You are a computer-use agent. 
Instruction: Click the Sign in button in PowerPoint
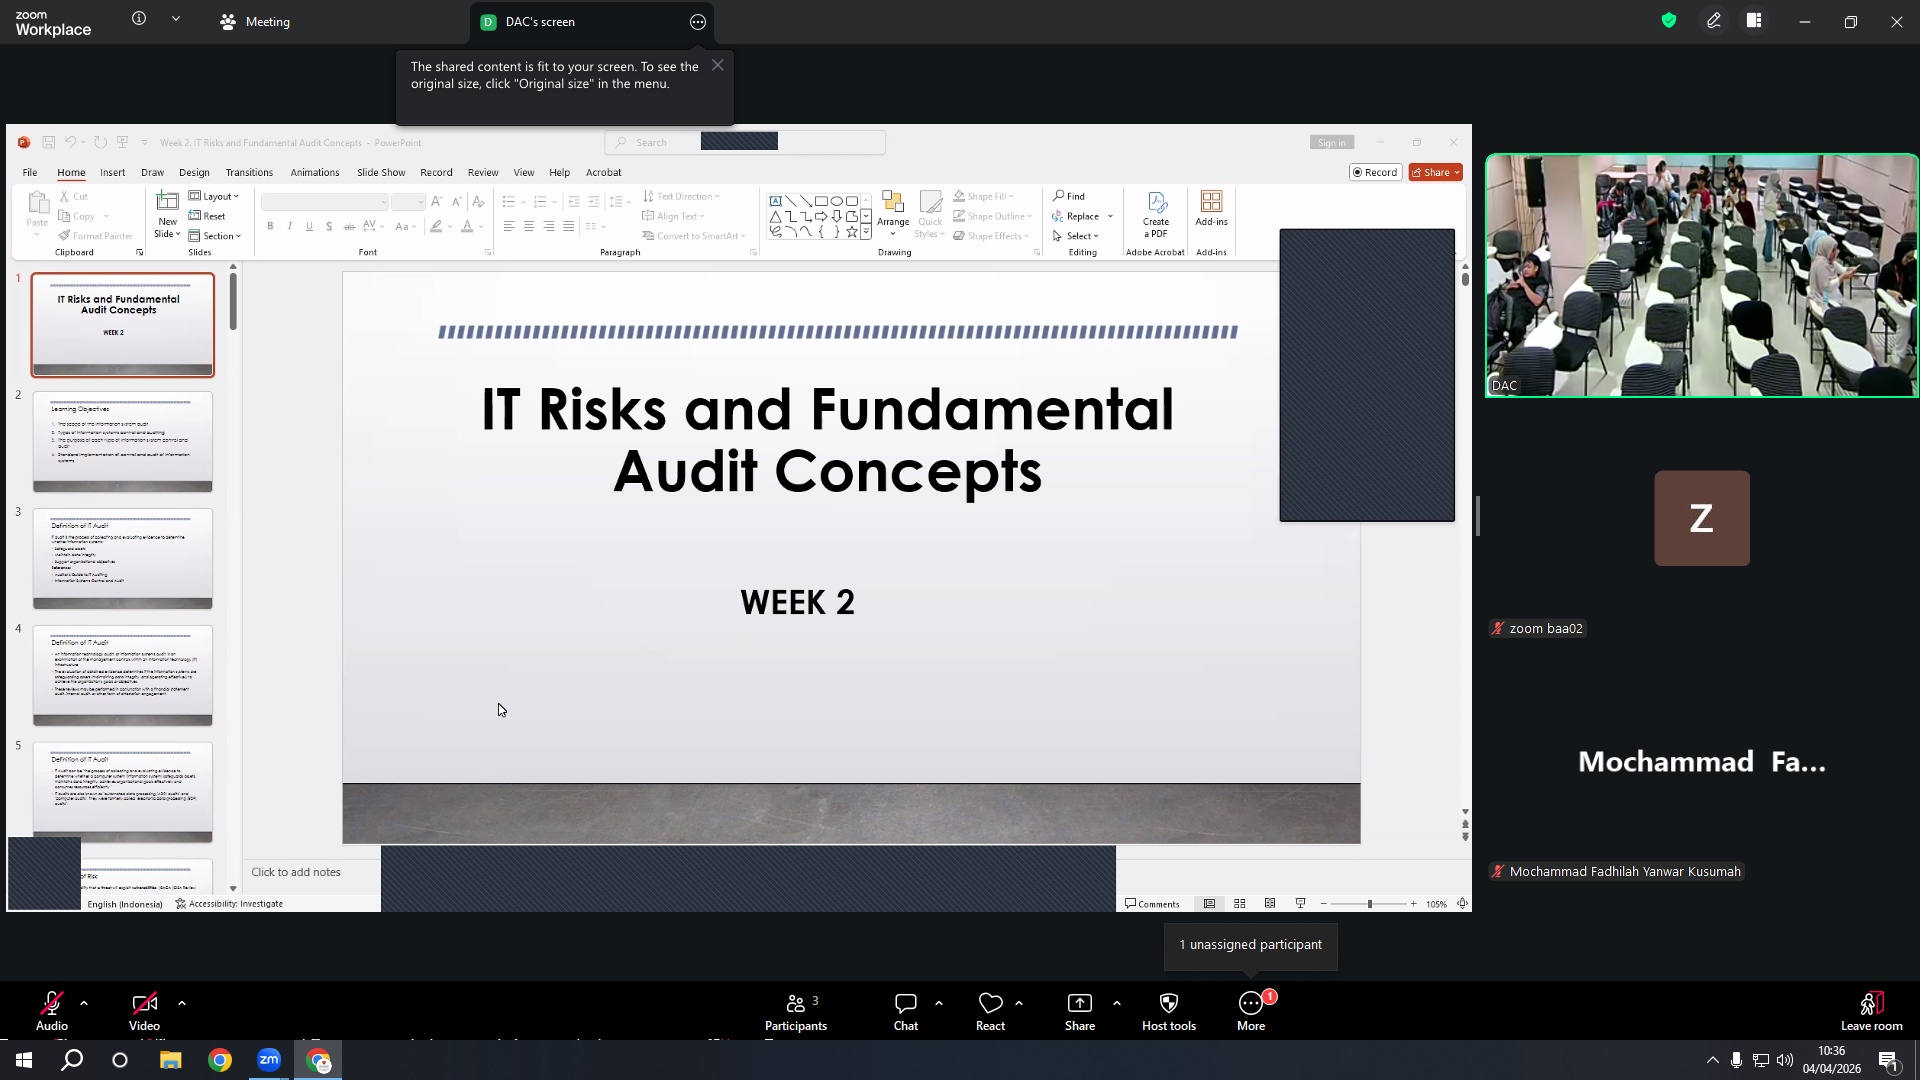[1332, 143]
